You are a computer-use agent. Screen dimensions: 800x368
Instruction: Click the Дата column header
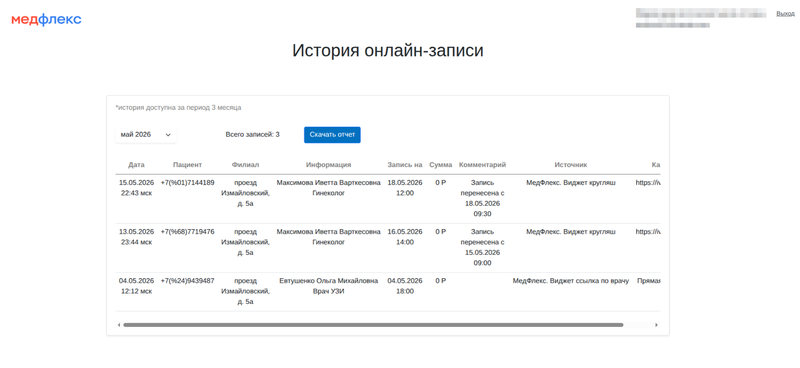(136, 165)
